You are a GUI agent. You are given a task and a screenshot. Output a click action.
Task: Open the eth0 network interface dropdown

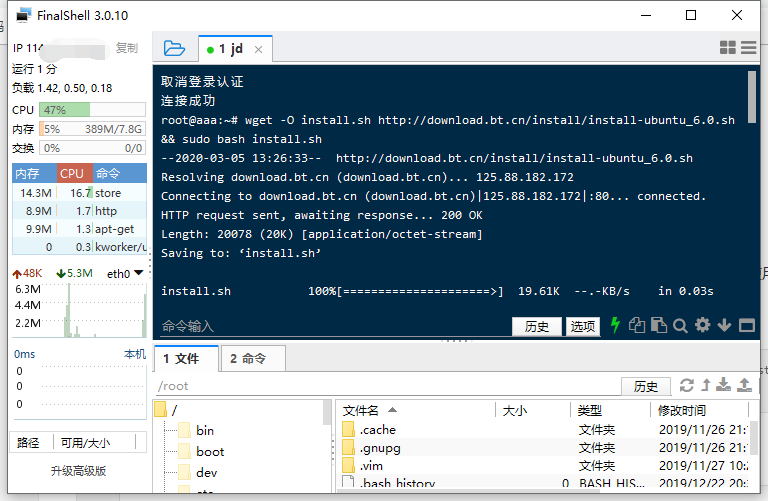click(x=139, y=273)
